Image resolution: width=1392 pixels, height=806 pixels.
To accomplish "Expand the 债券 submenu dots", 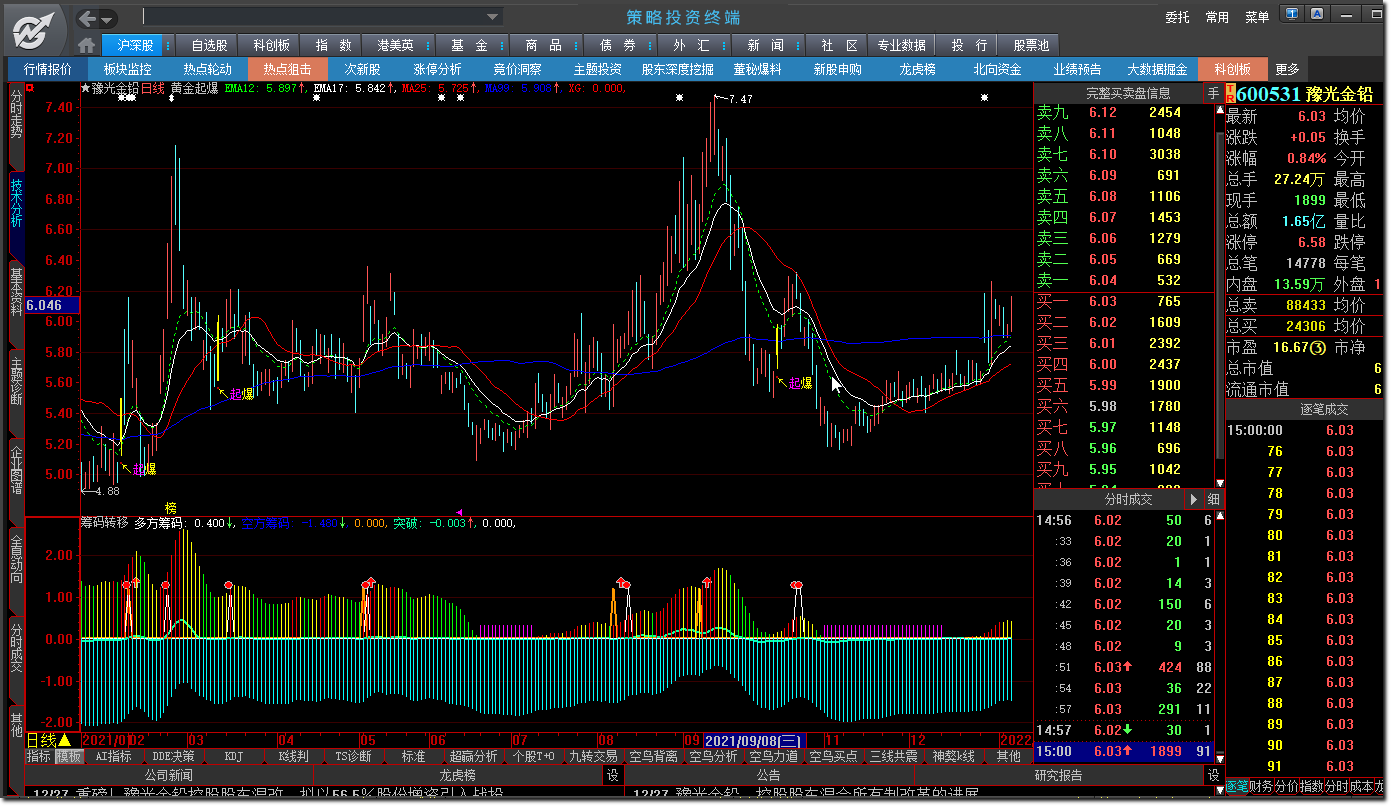I will click(650, 45).
